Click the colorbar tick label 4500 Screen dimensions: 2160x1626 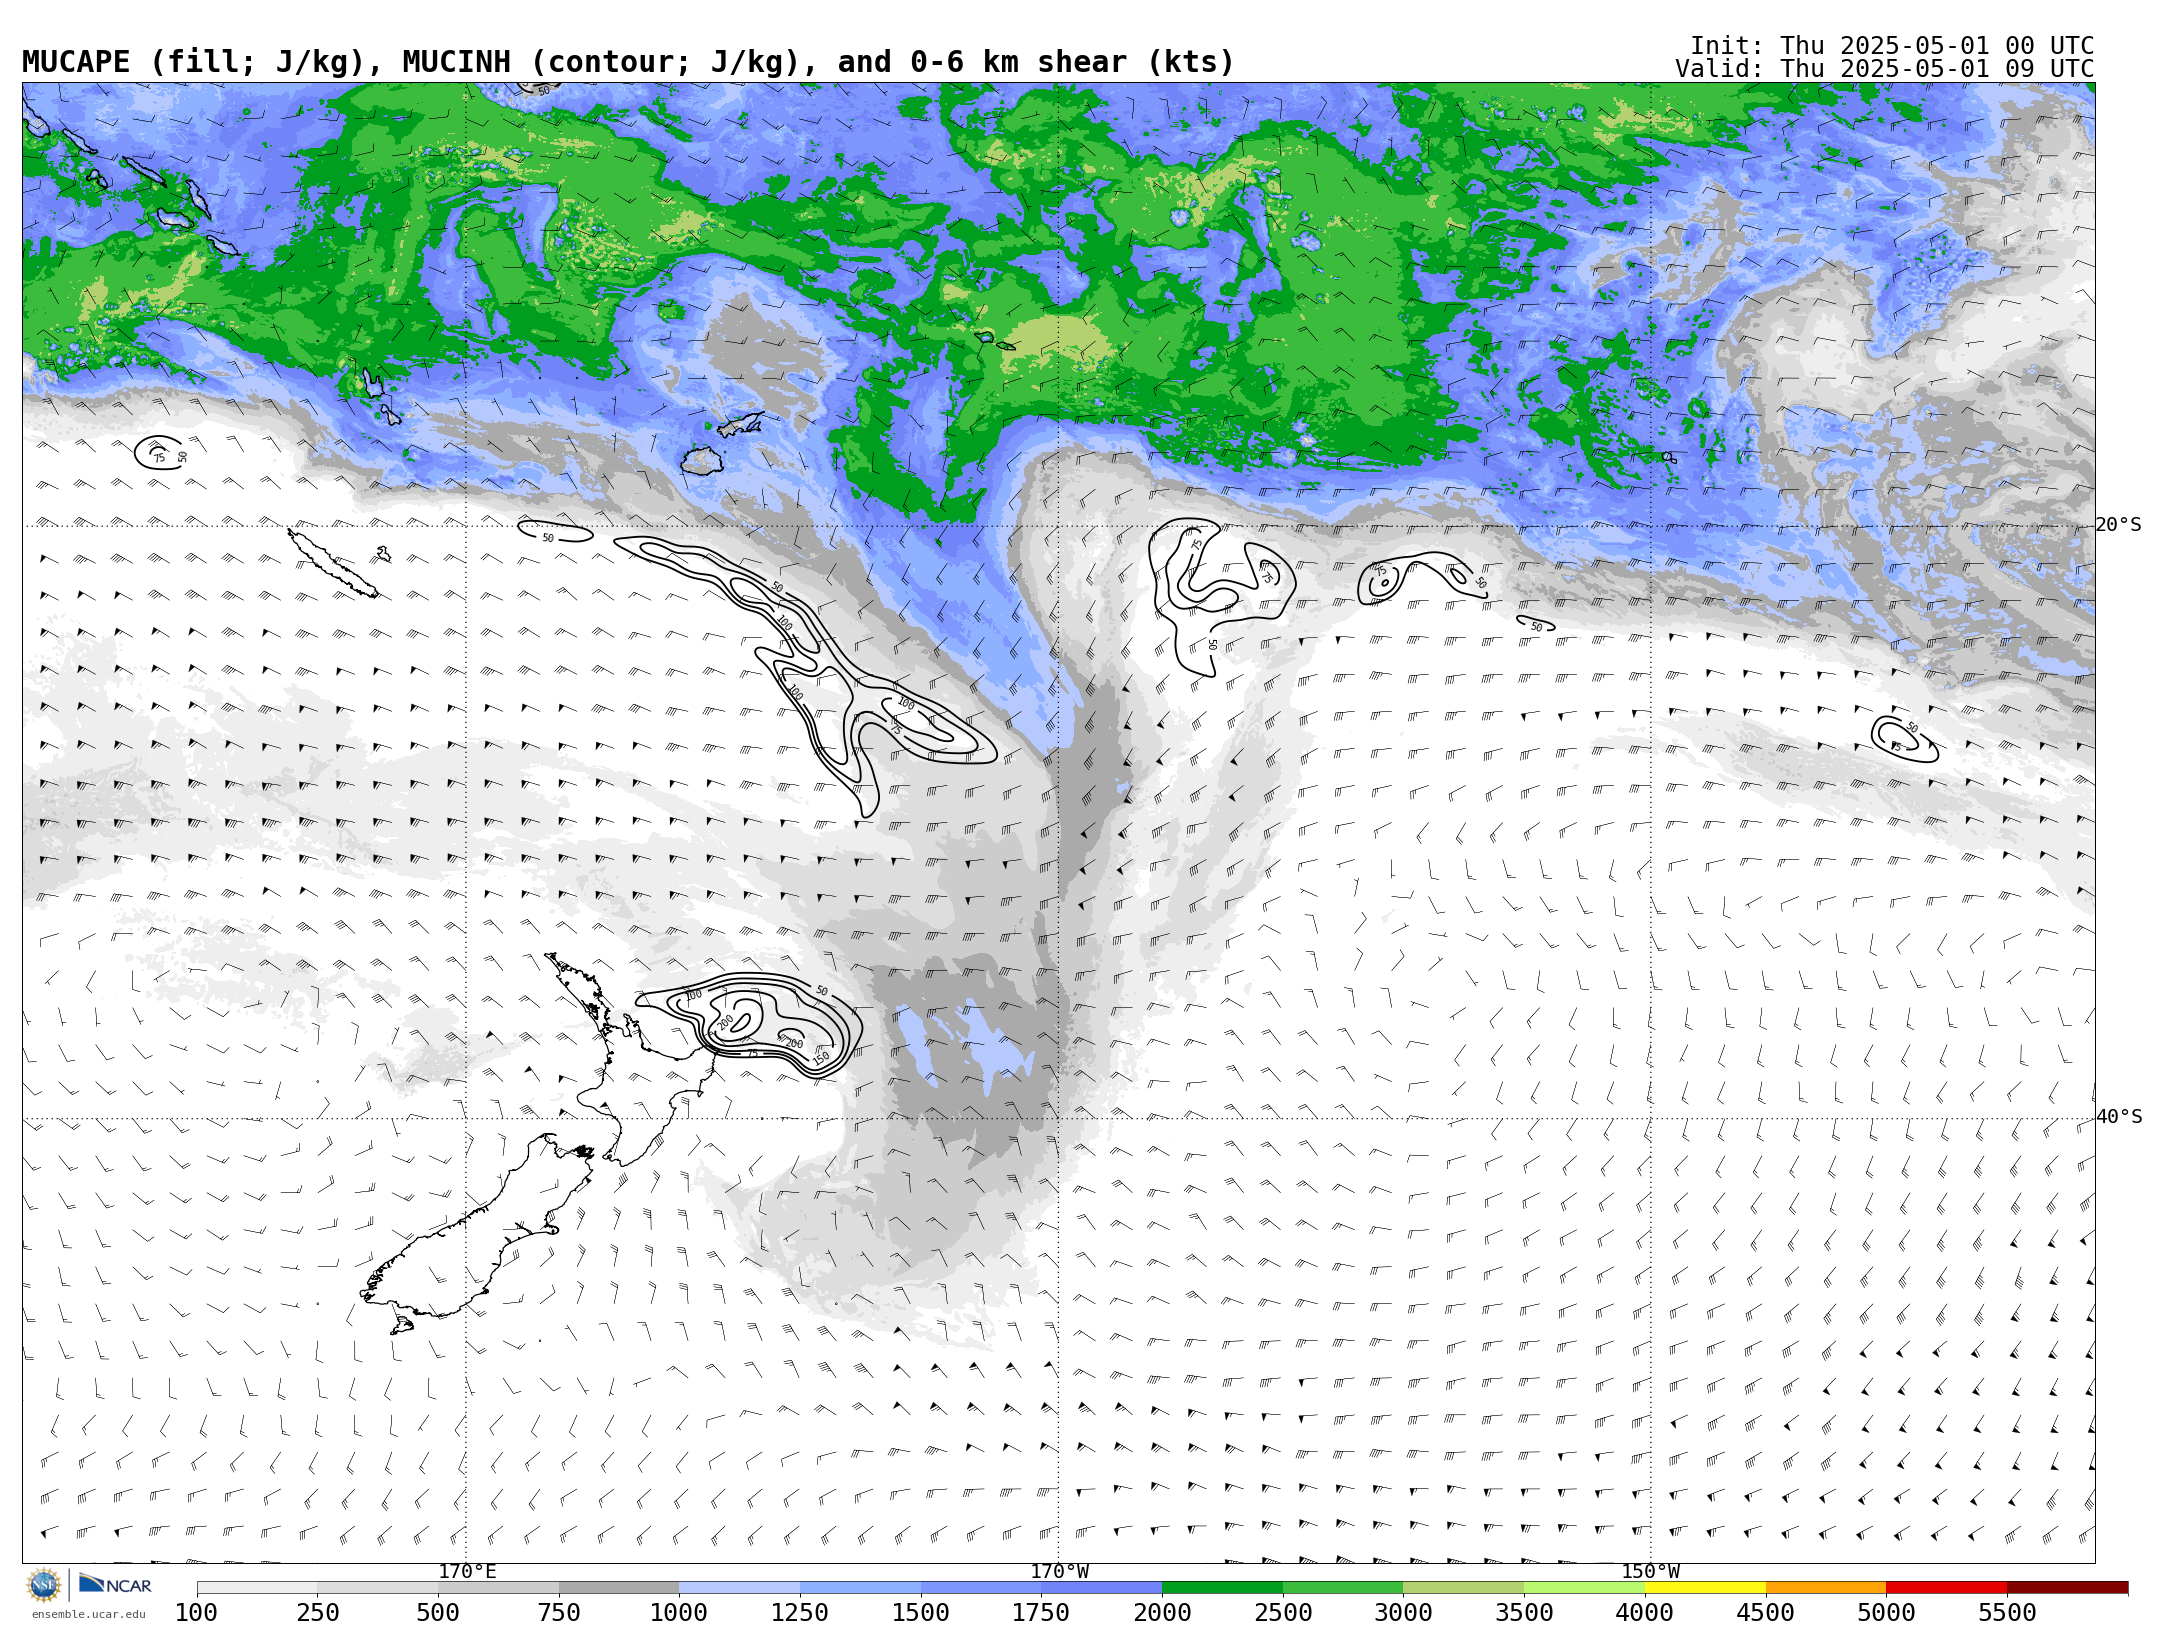(1765, 1613)
